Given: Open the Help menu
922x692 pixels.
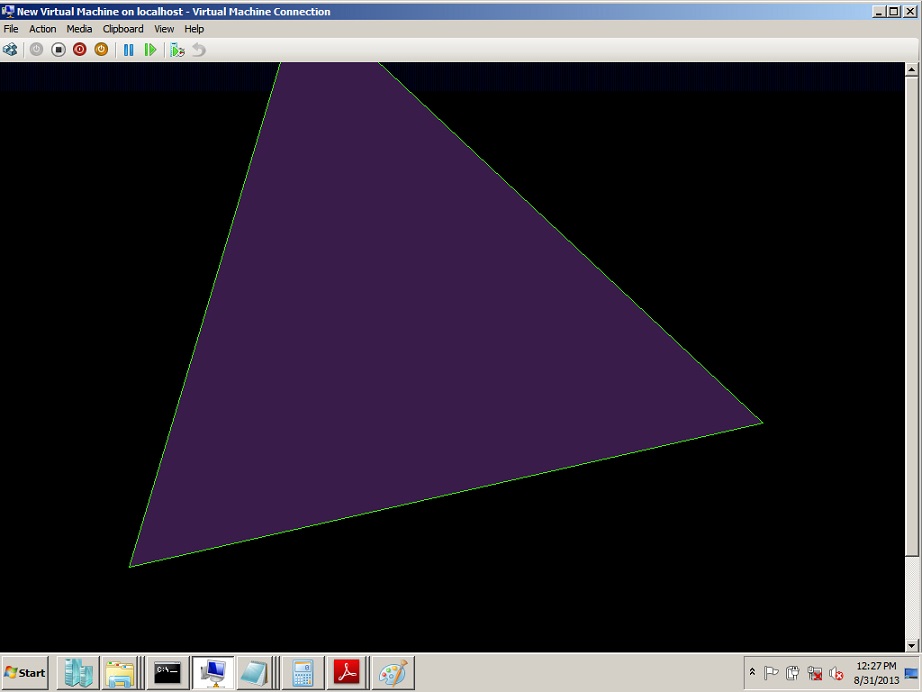Looking at the screenshot, I should [194, 29].
